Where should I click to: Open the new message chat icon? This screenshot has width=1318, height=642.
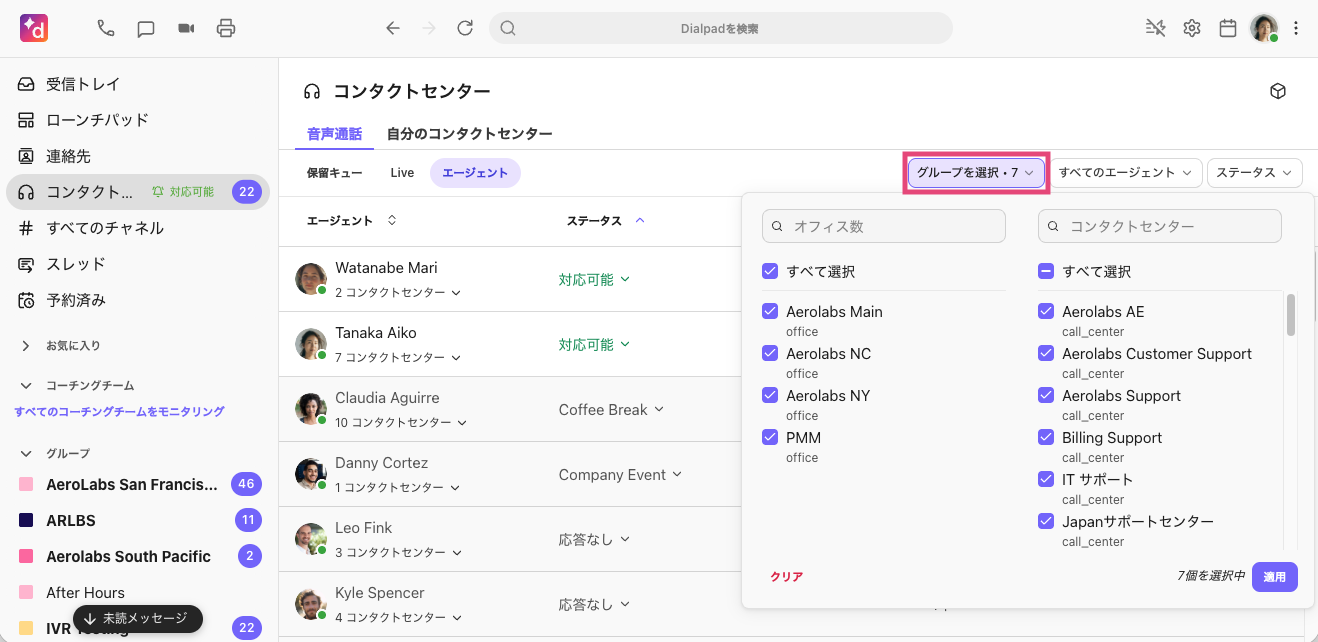click(146, 28)
